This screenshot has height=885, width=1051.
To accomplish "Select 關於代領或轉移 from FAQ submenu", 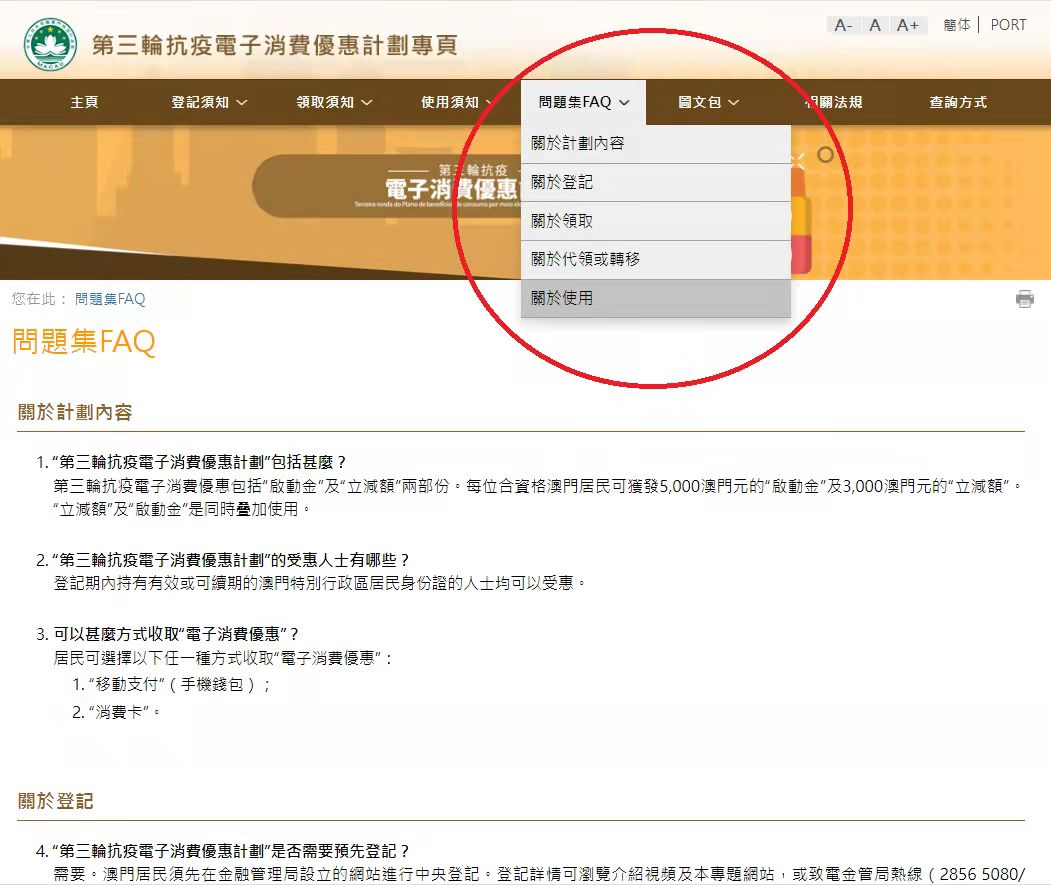I will click(x=586, y=259).
